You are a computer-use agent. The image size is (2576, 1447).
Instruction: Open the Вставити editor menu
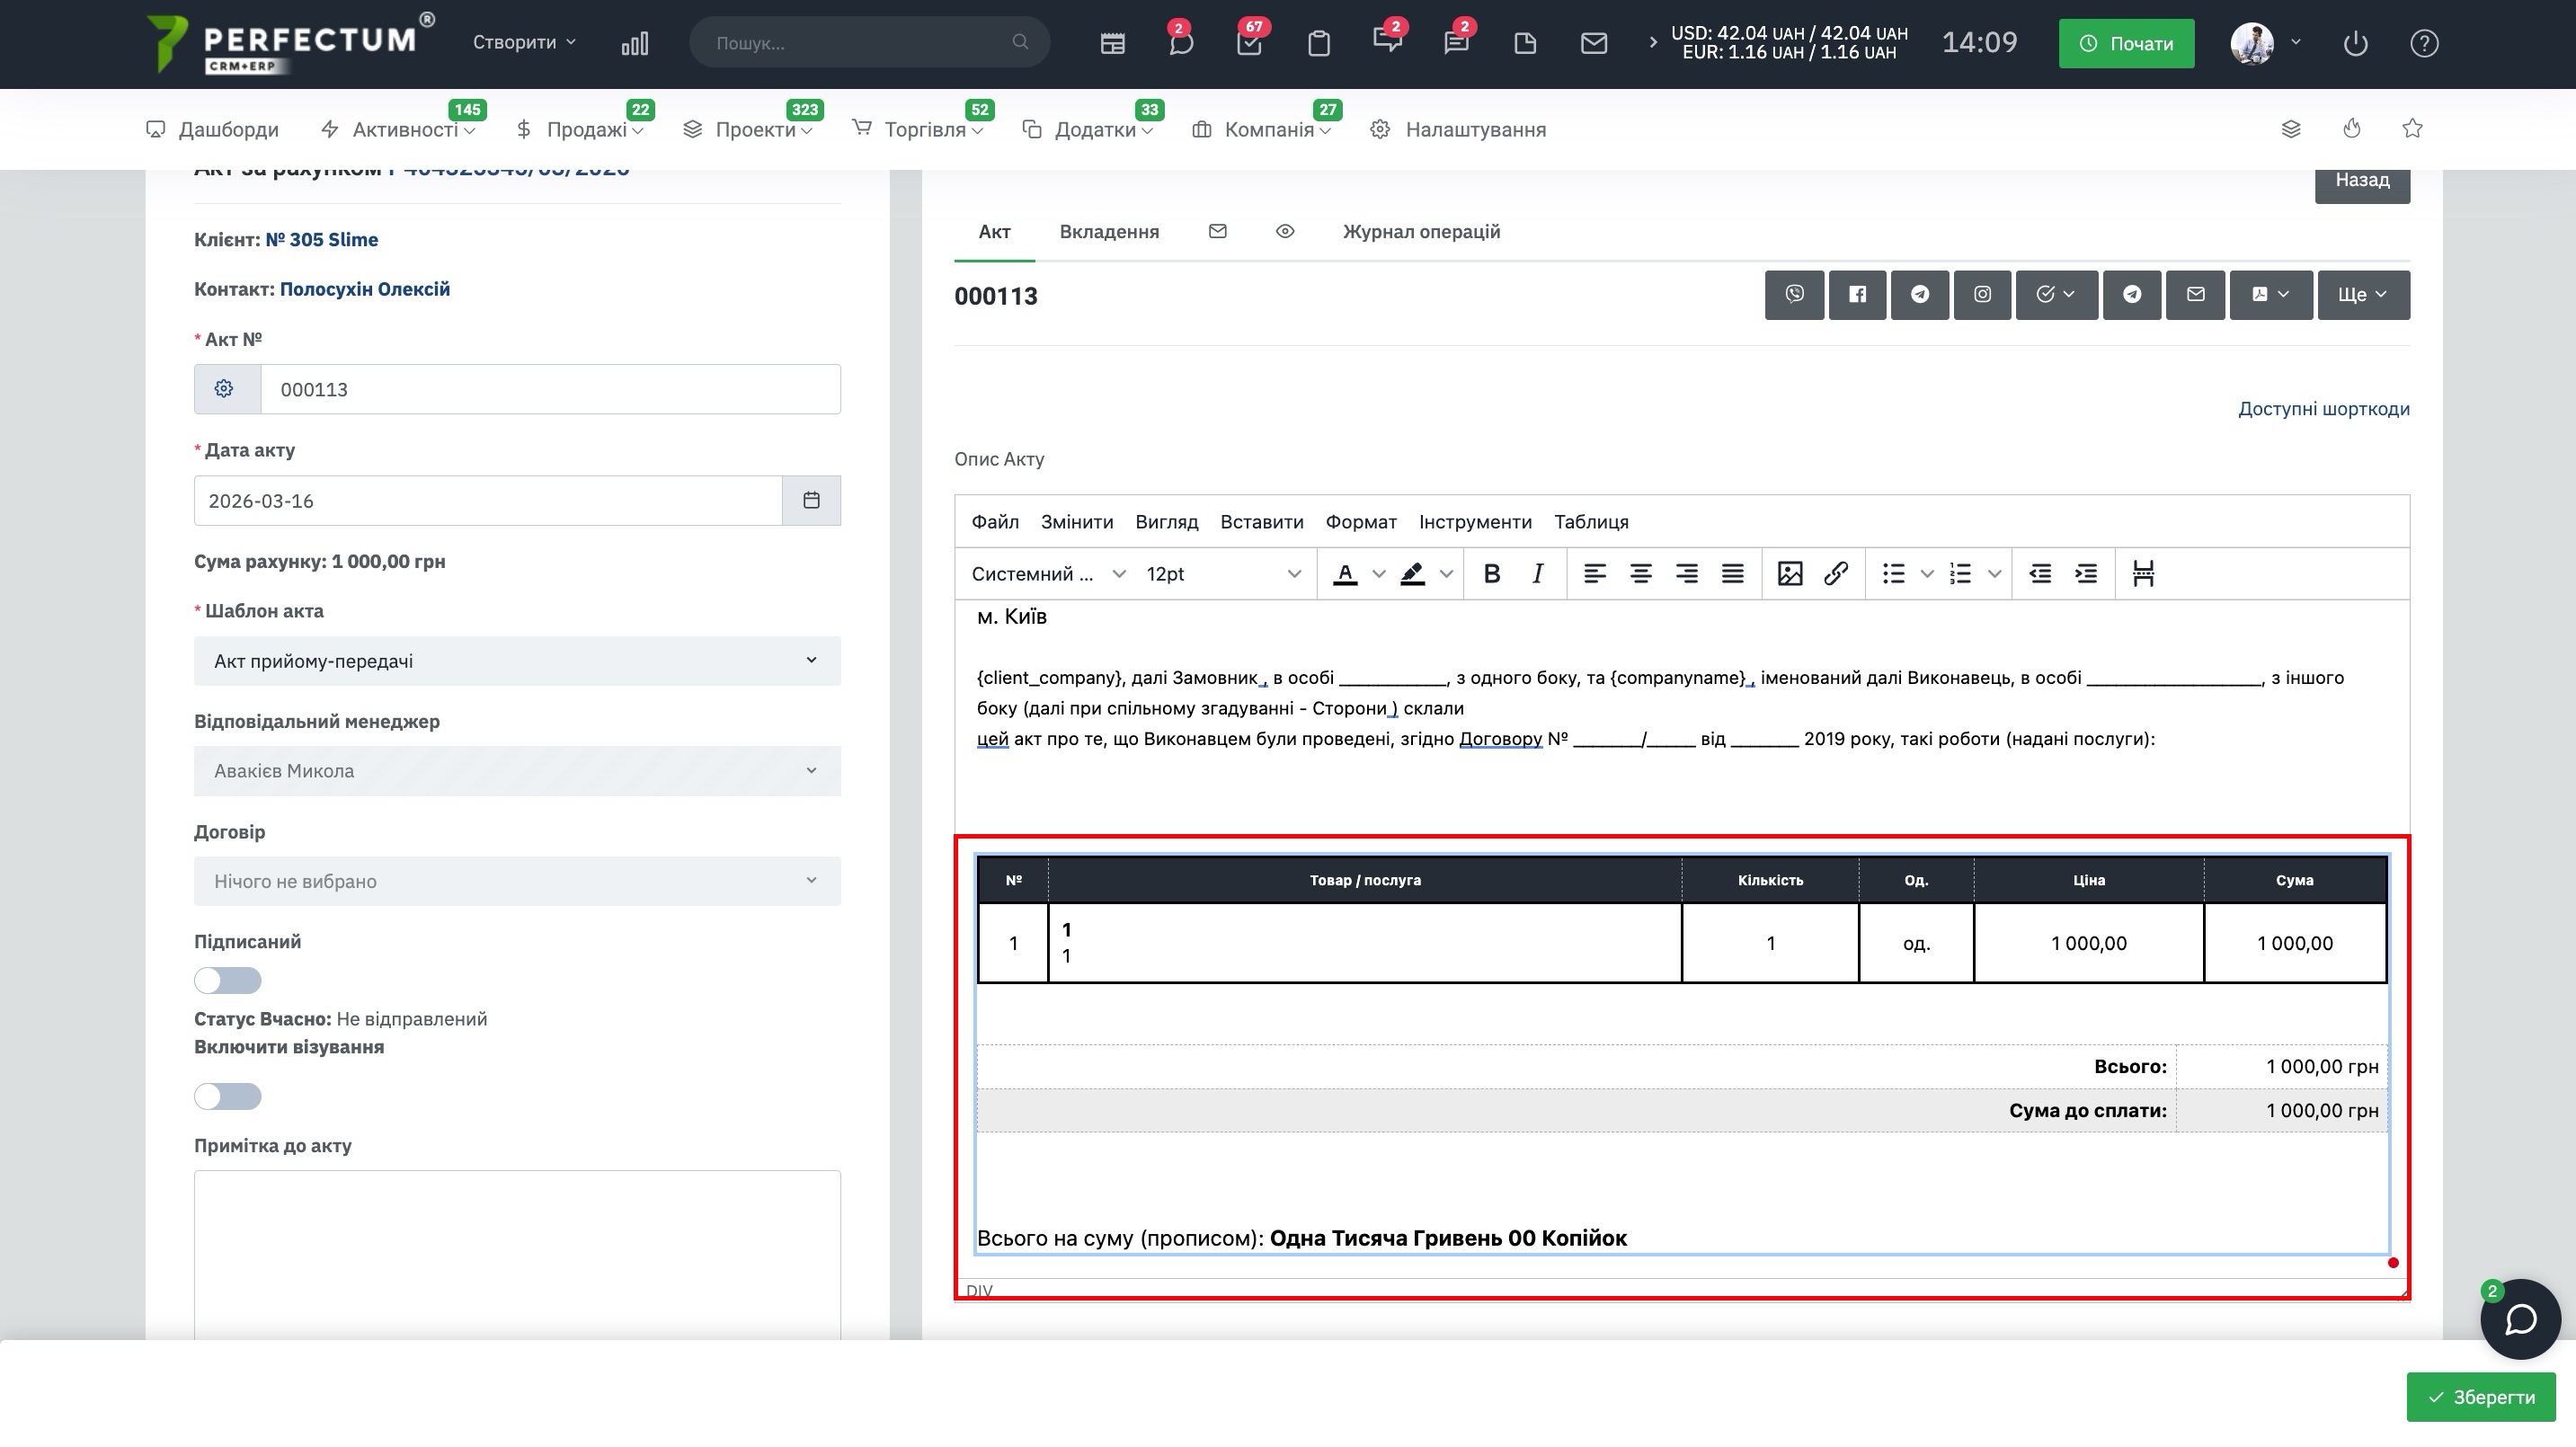click(1261, 522)
